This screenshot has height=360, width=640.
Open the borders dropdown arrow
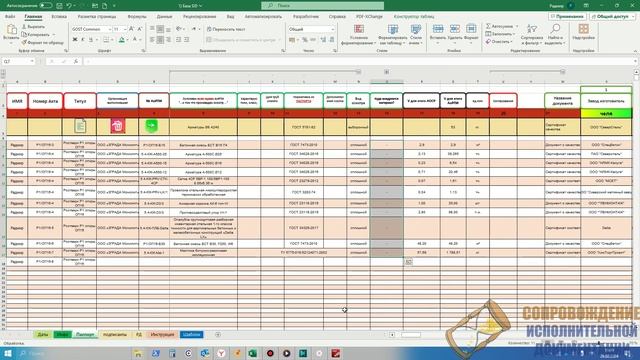click(x=113, y=40)
